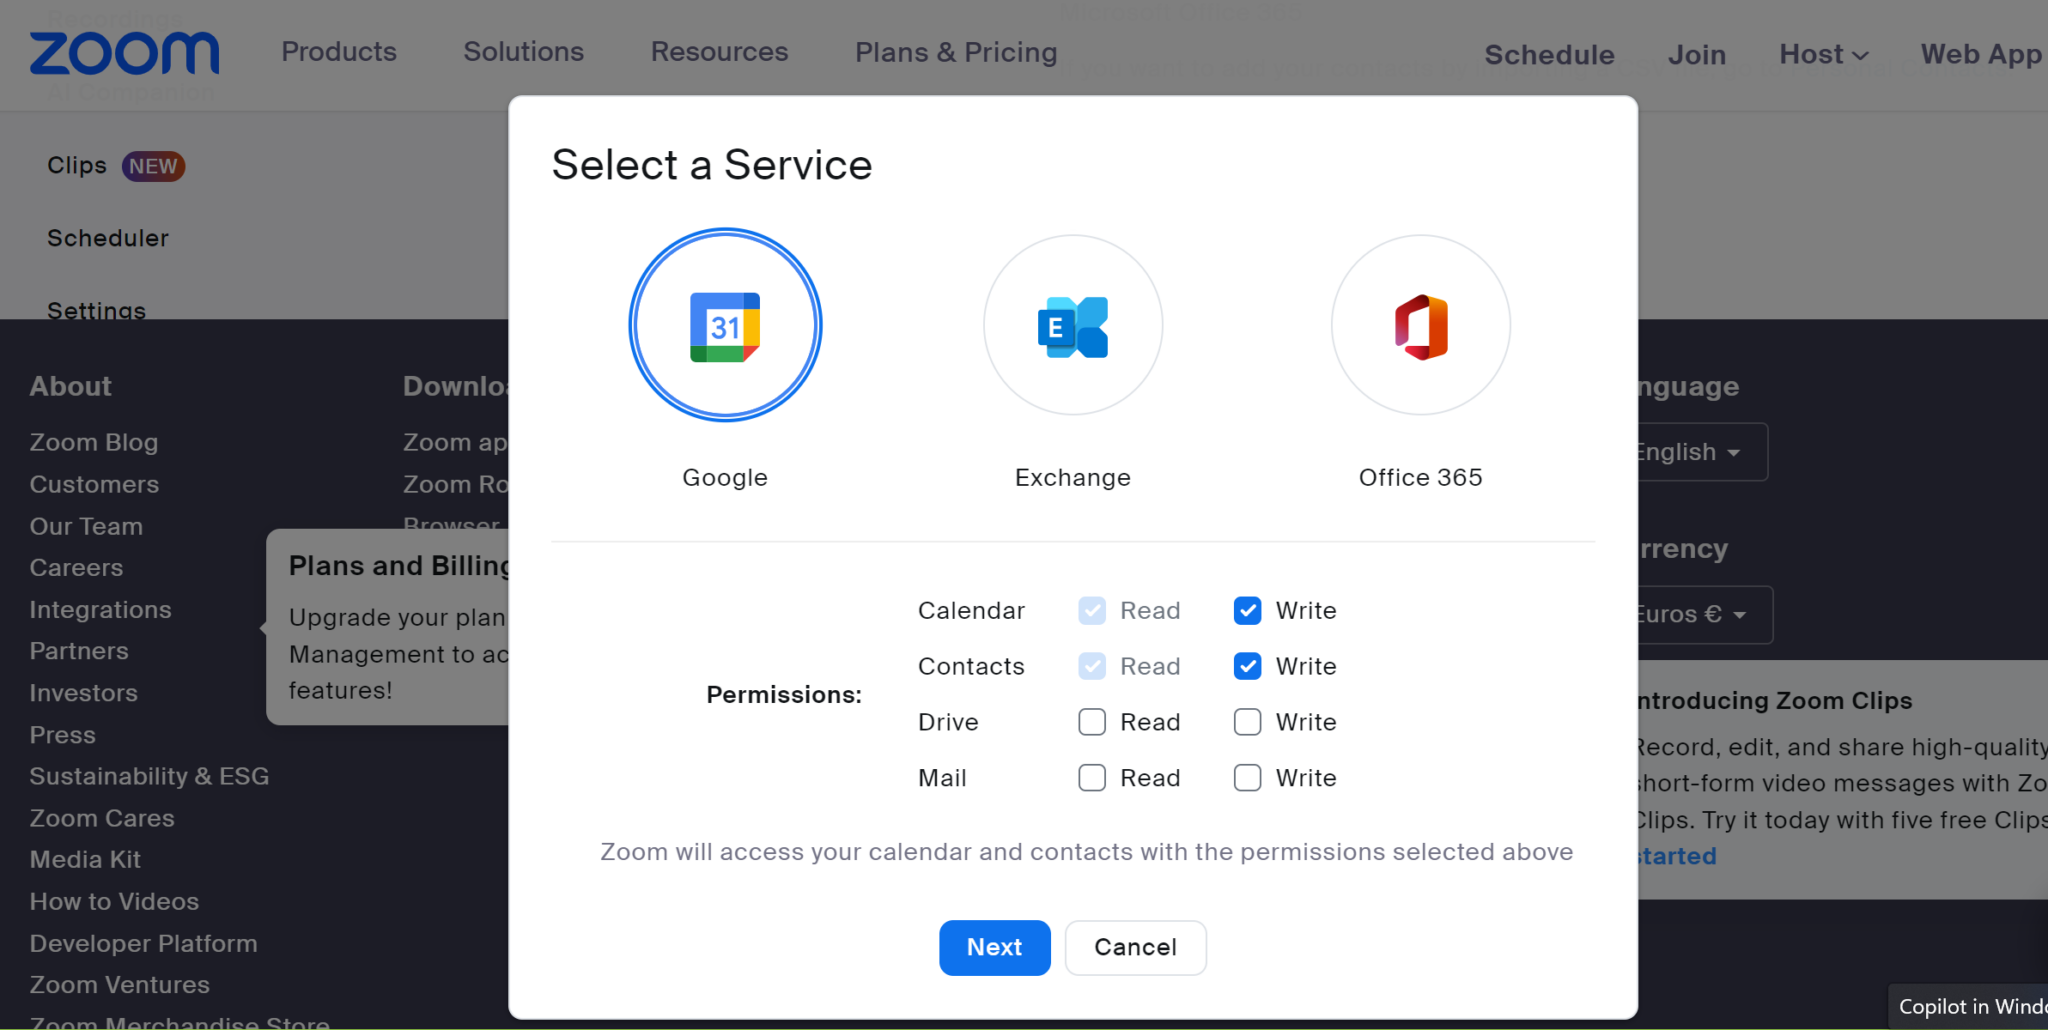Open Clips in the sidebar
The image size is (2048, 1030).
click(x=77, y=166)
